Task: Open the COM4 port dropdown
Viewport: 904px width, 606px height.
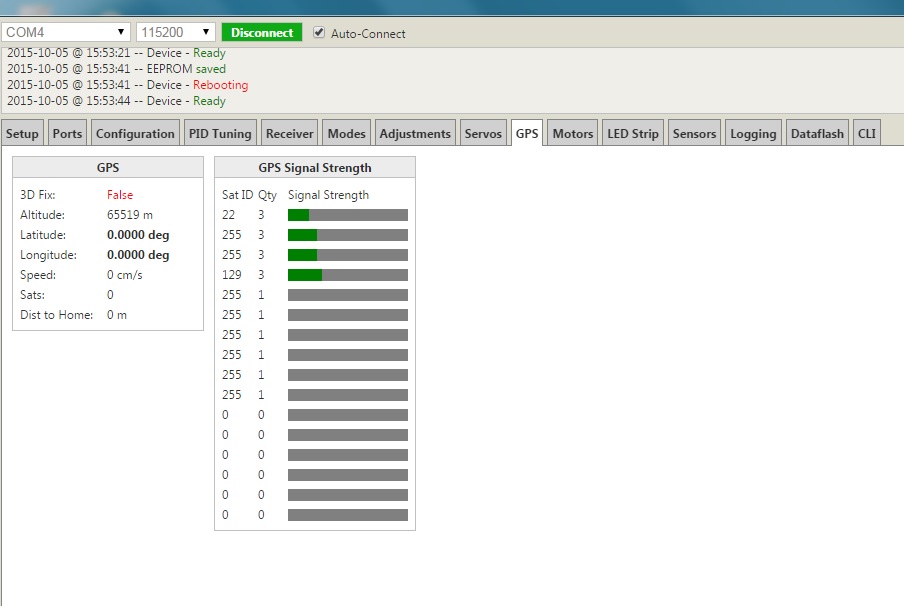Action: pos(66,32)
